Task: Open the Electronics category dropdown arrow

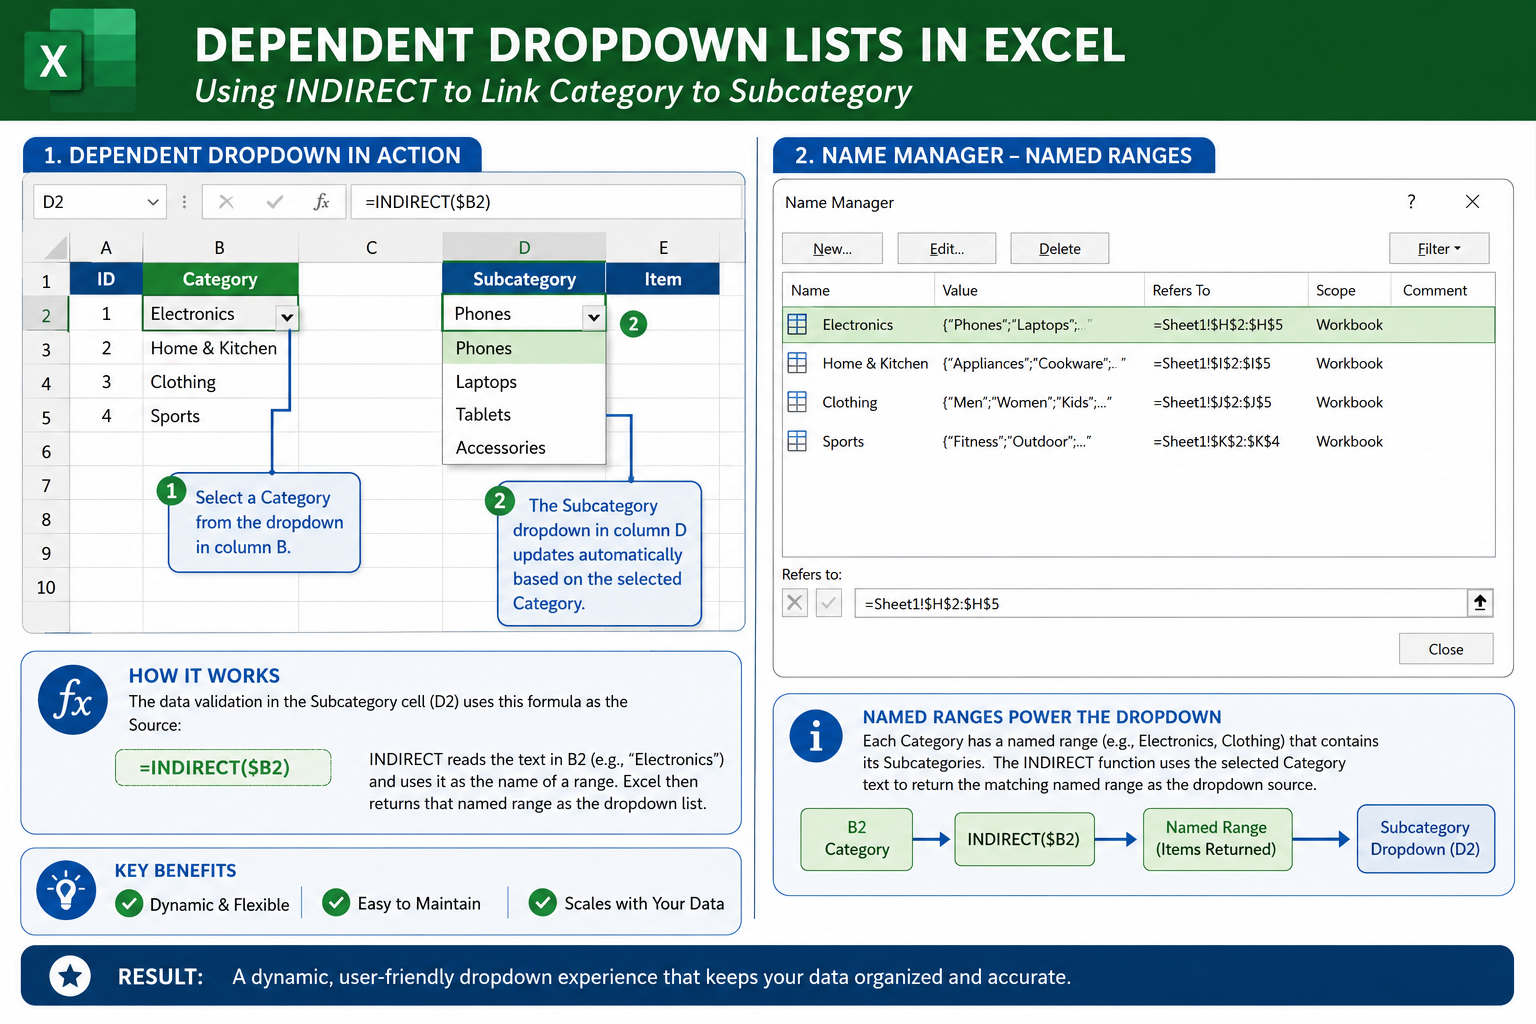Action: click(287, 317)
